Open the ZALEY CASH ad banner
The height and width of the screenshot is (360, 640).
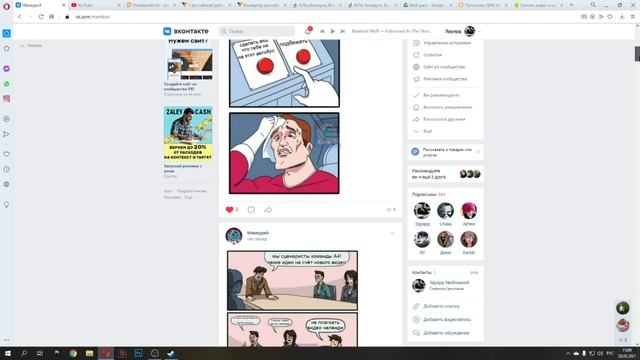[188, 133]
